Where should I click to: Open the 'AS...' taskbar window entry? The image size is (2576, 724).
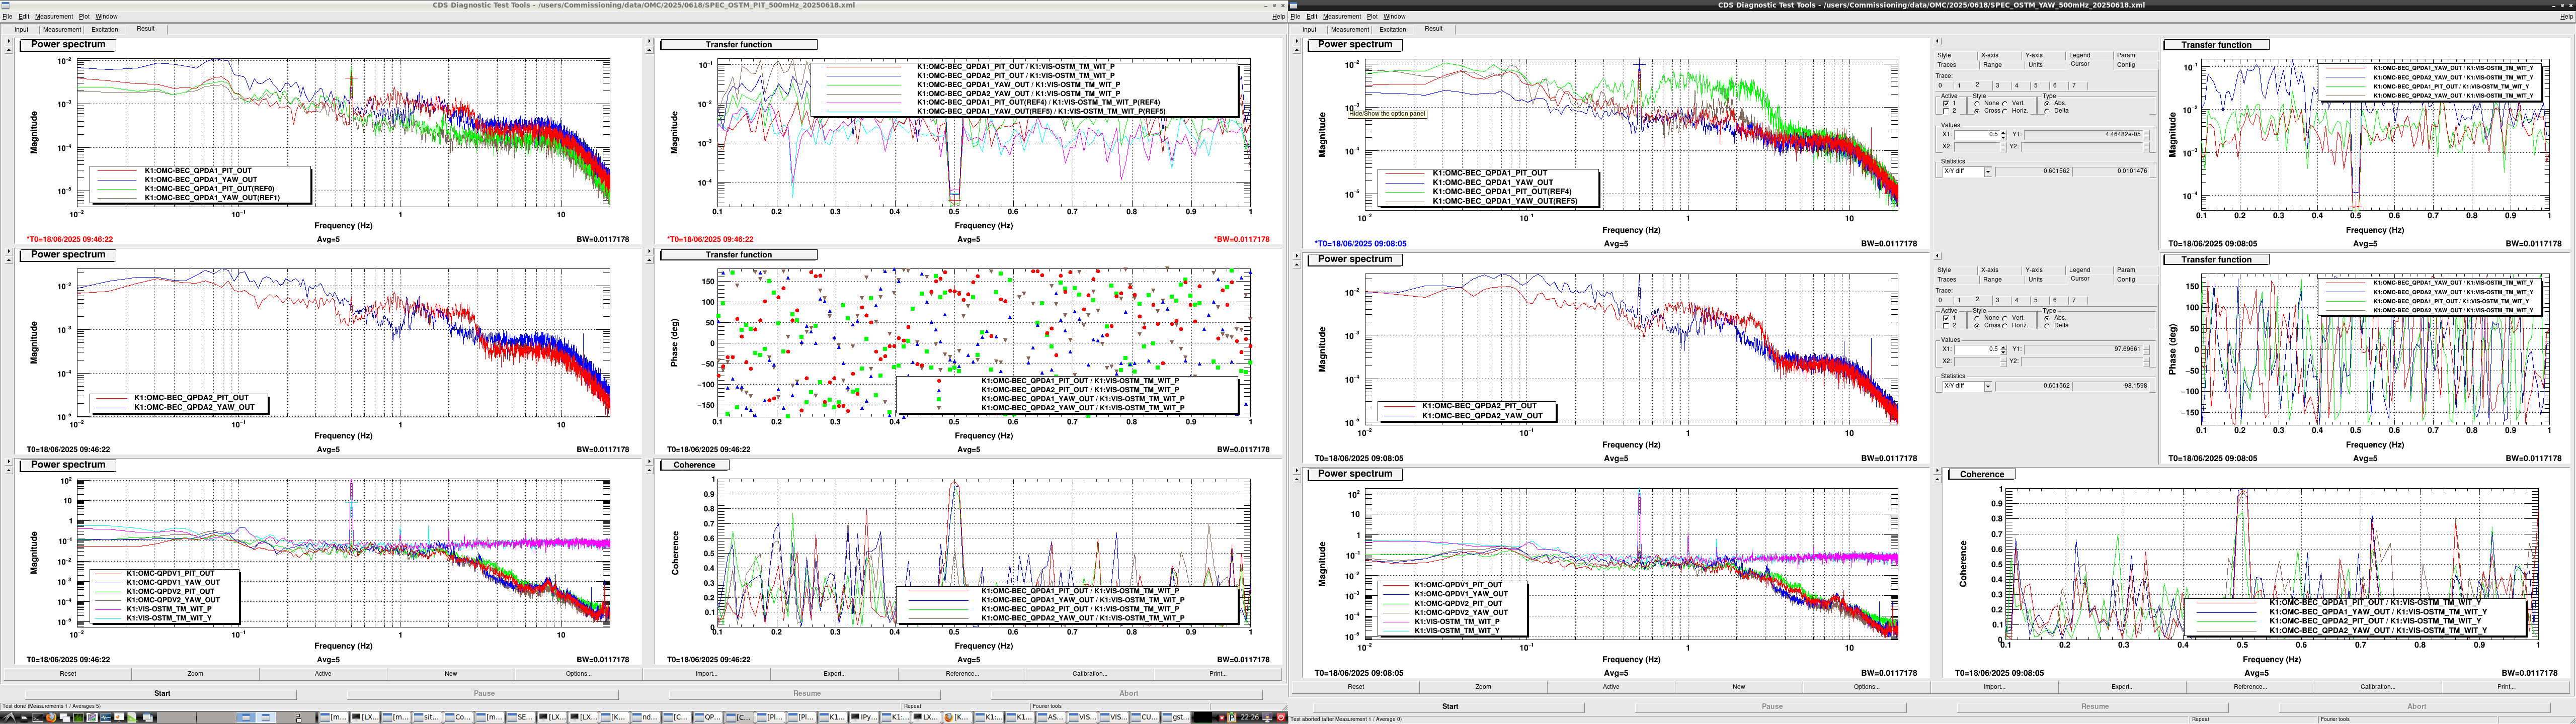click(x=1051, y=717)
